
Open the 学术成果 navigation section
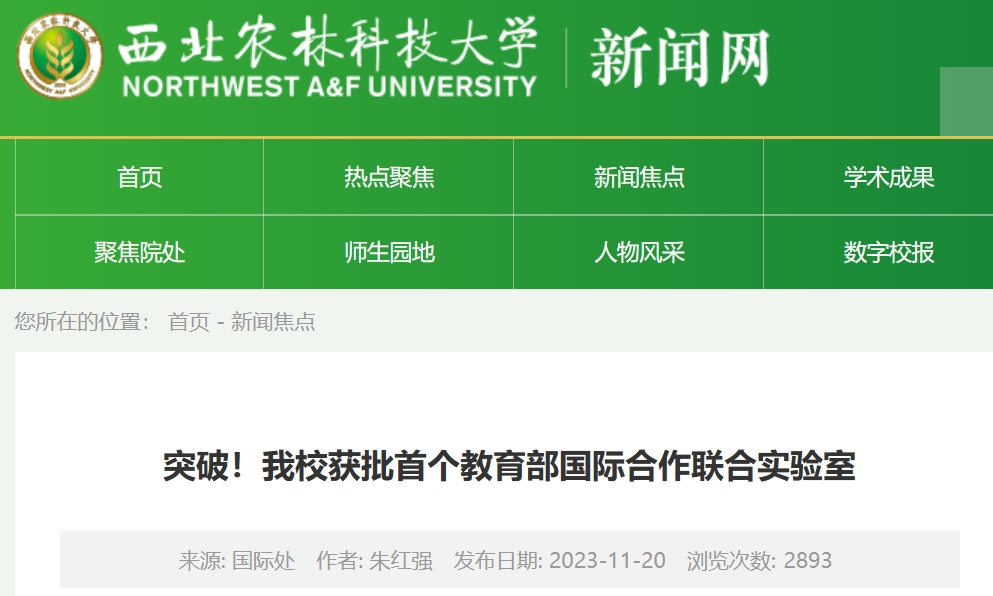pos(888,178)
